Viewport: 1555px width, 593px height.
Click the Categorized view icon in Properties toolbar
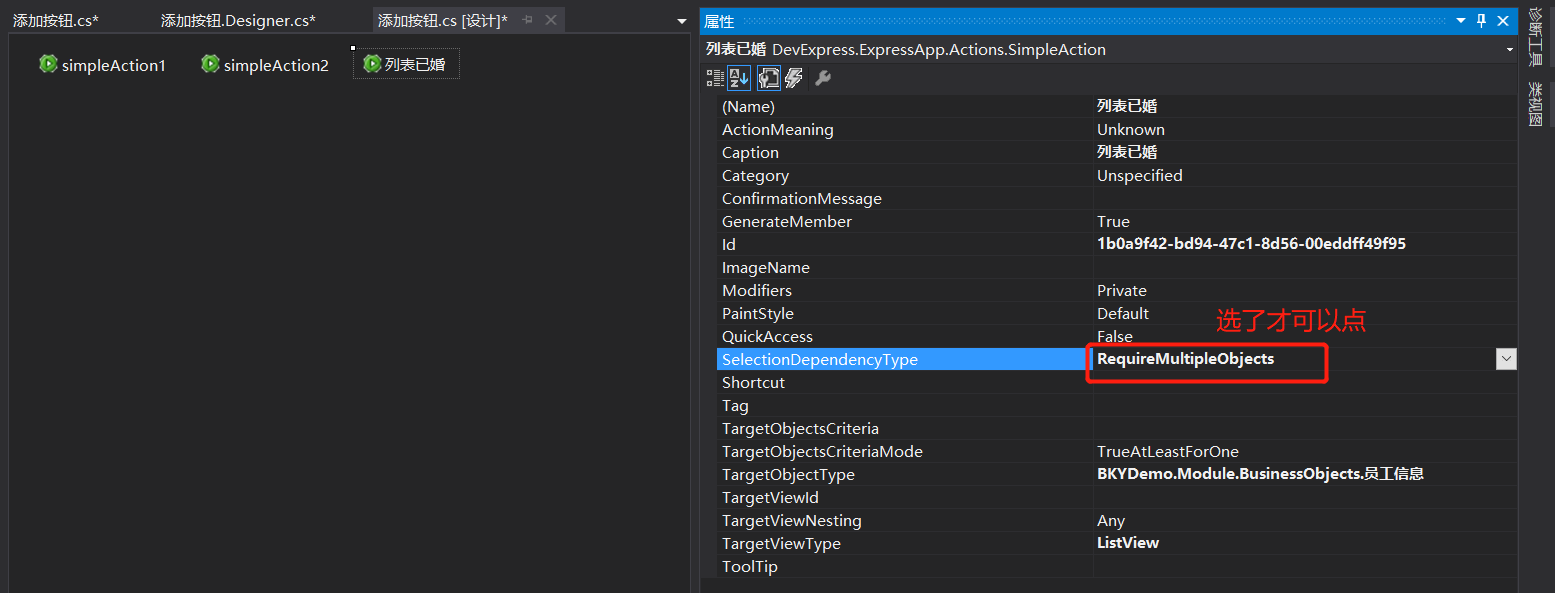pyautogui.click(x=715, y=78)
